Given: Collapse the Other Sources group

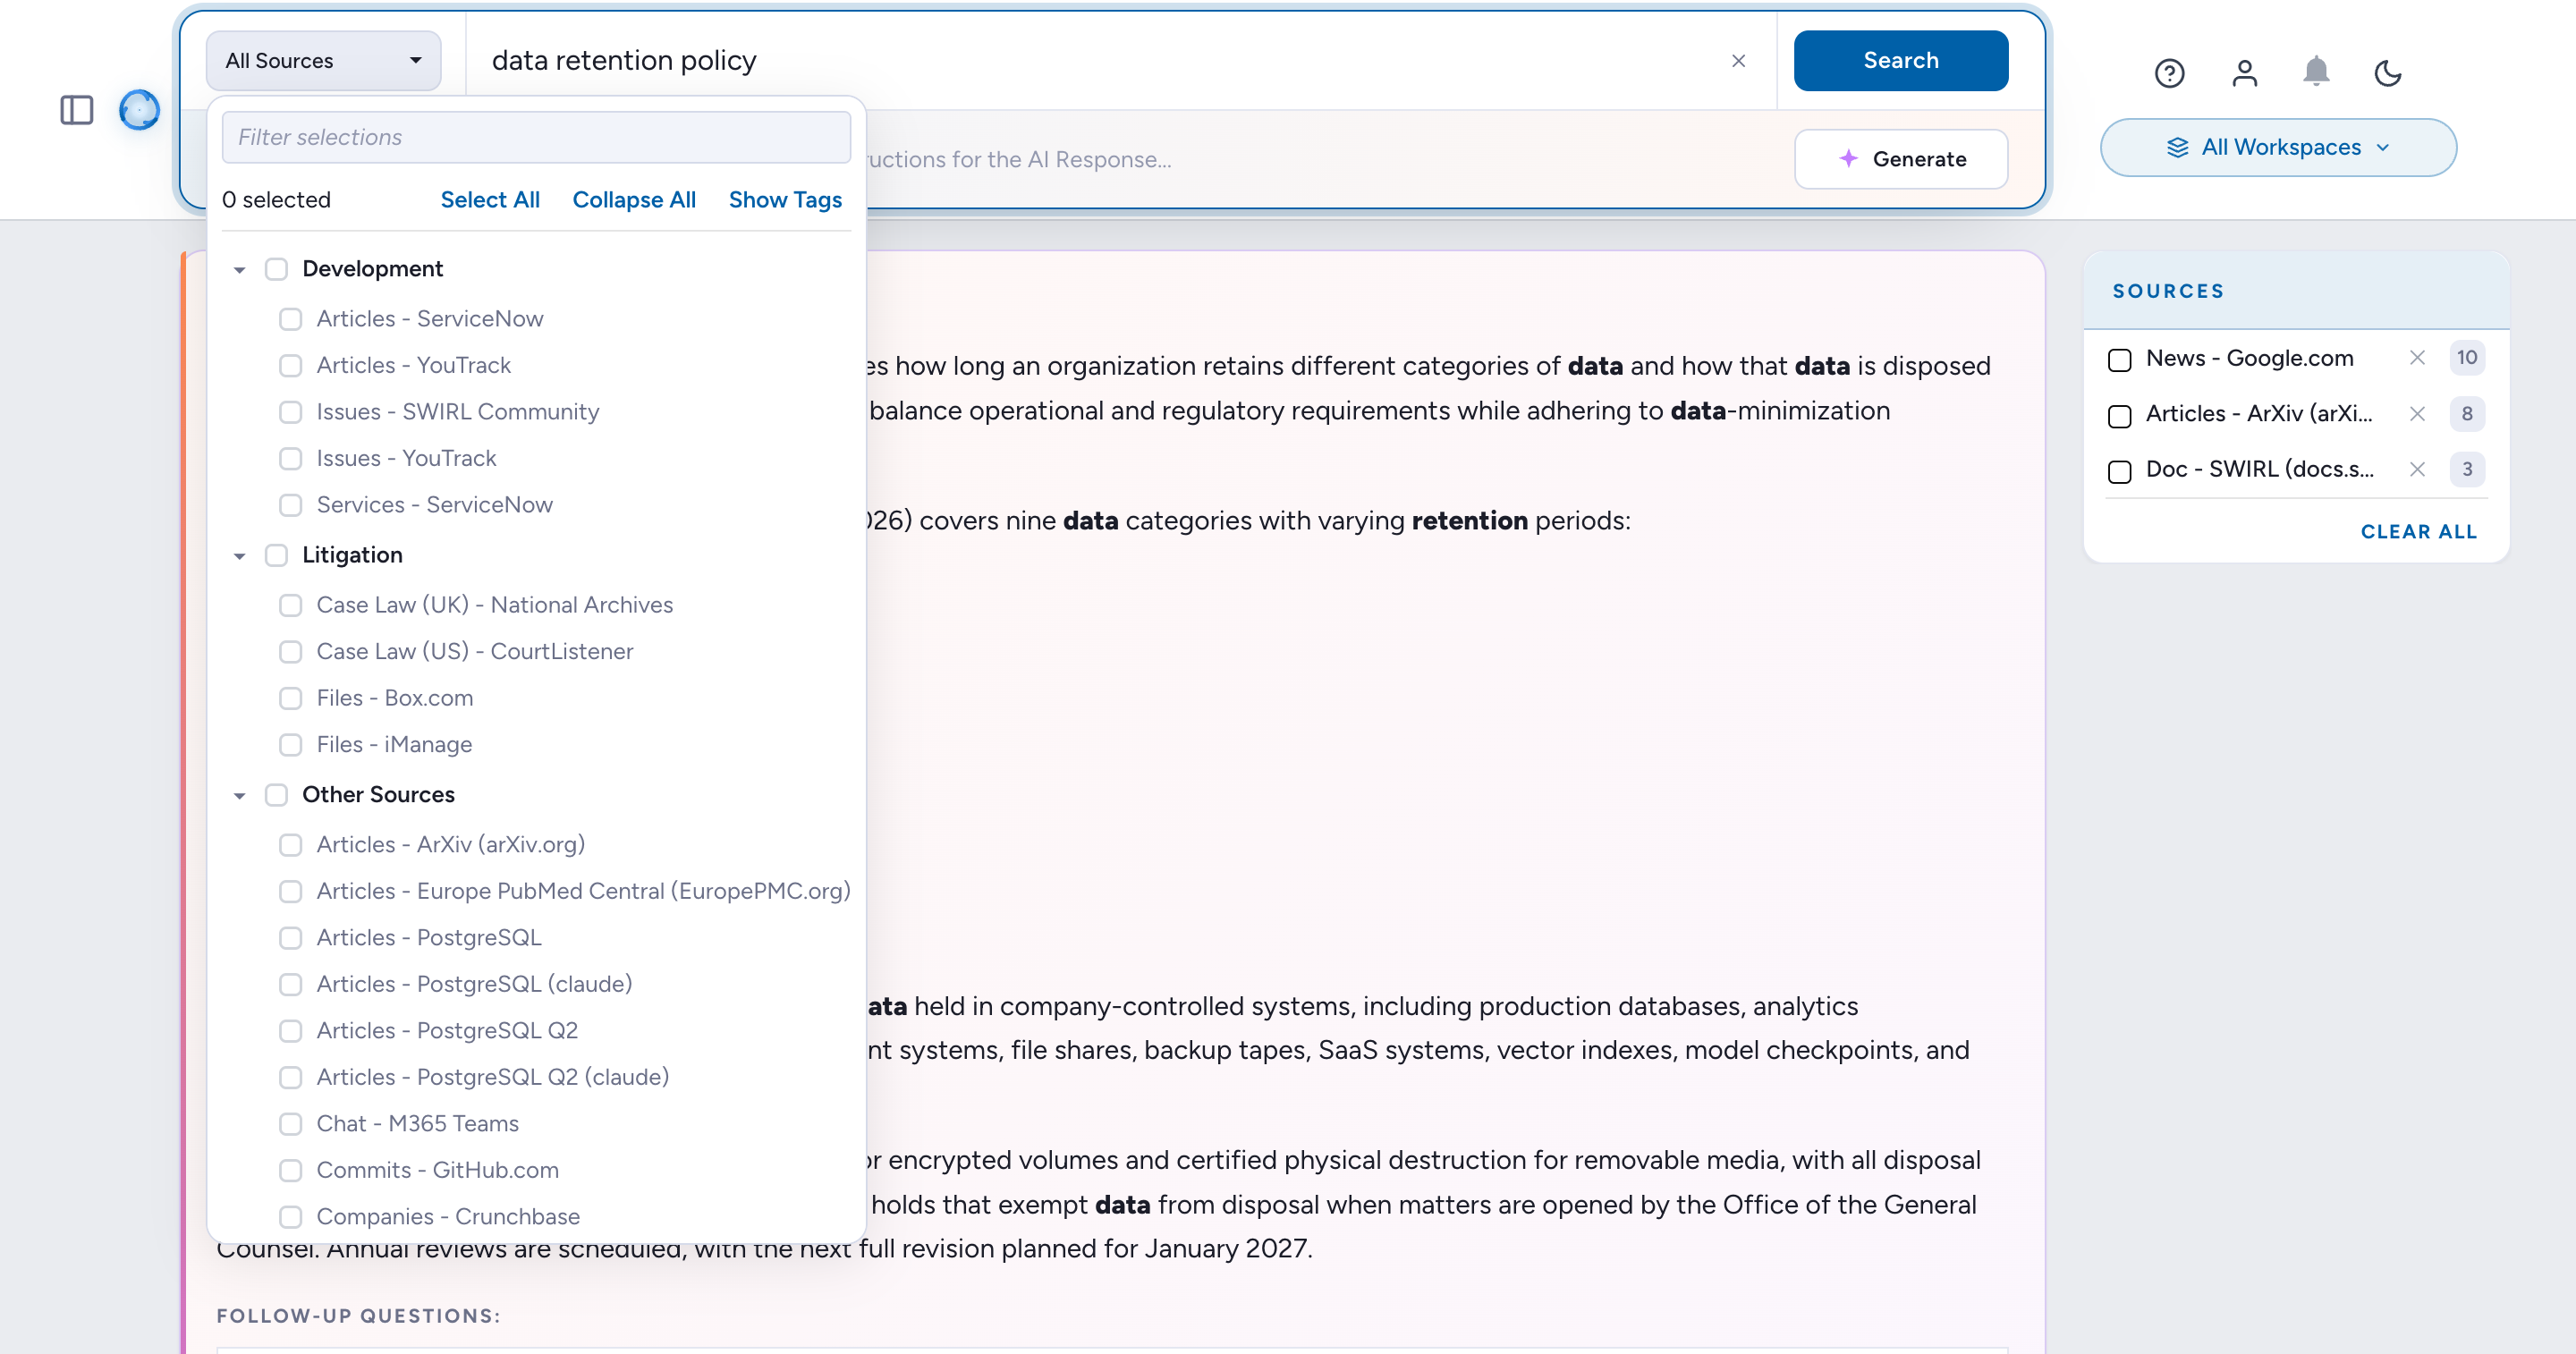Looking at the screenshot, I should coord(240,796).
